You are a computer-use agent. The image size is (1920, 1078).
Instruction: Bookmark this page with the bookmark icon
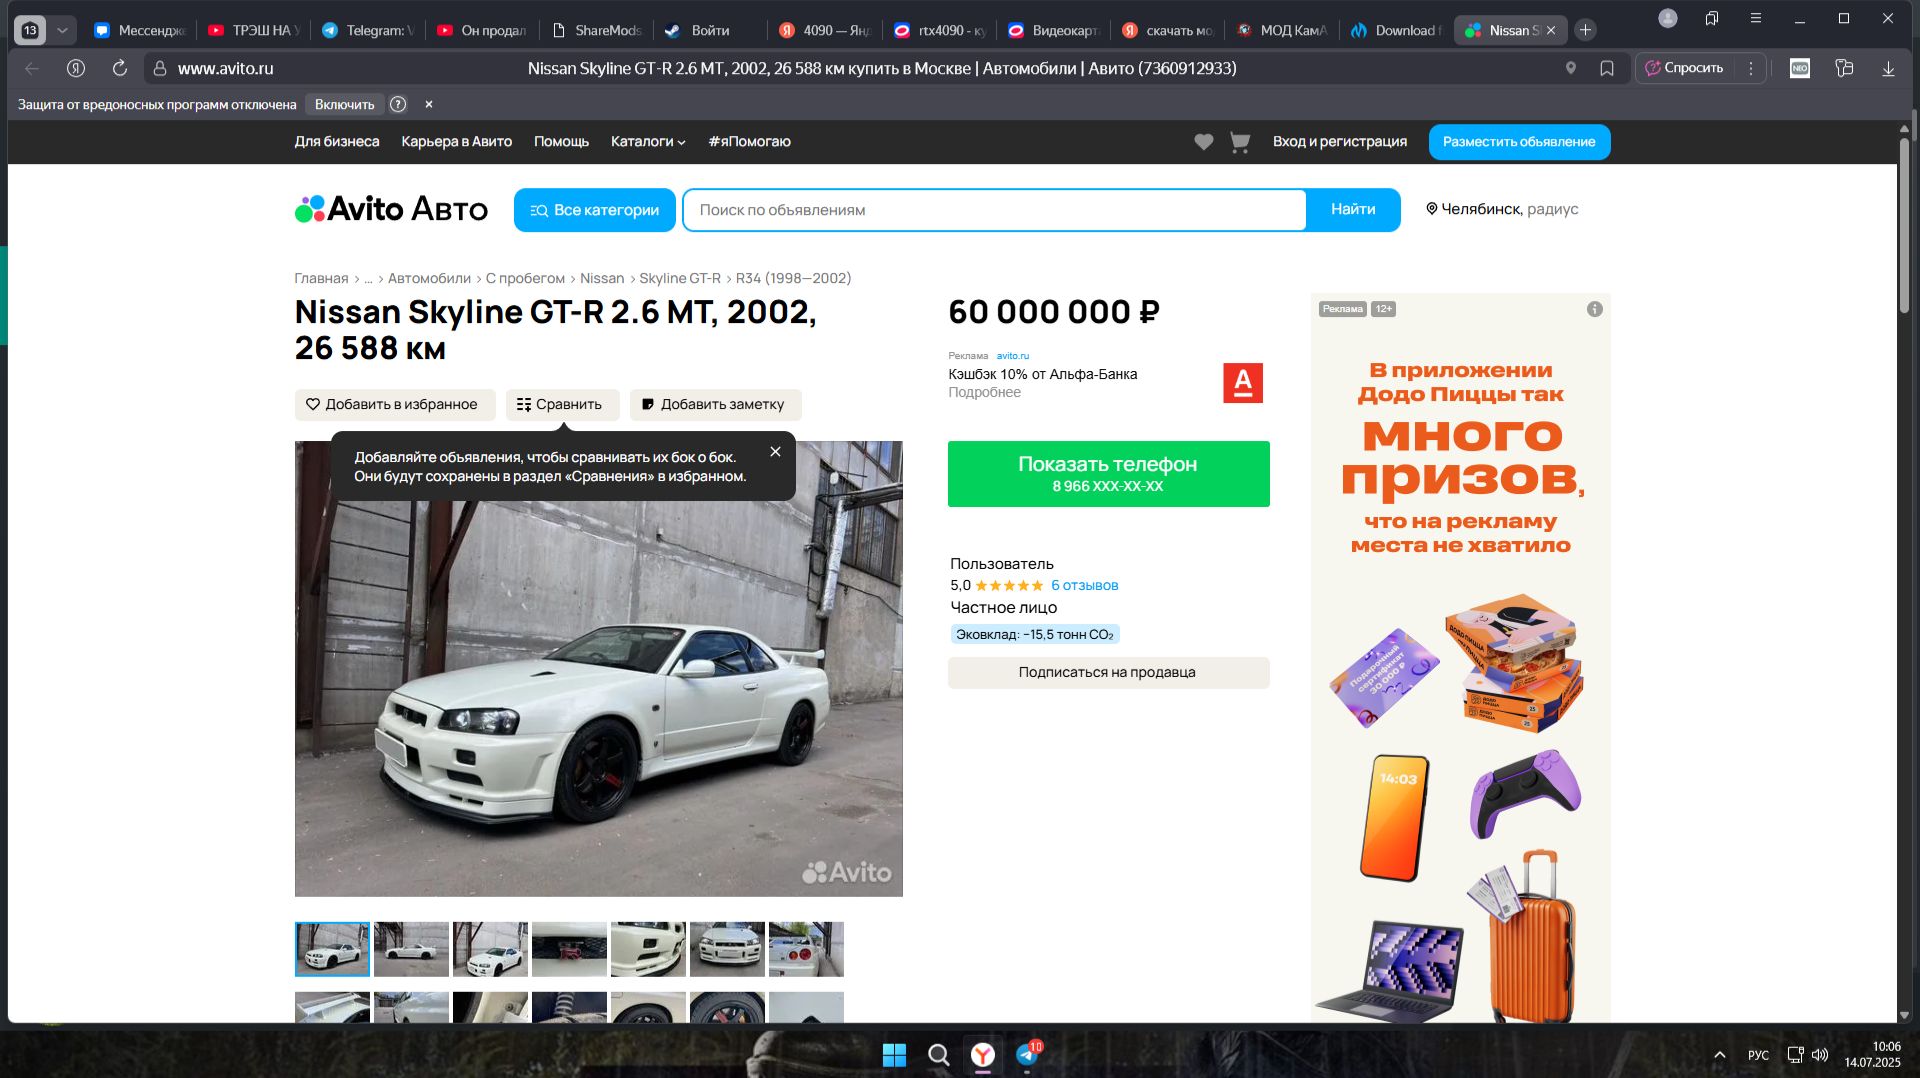point(1607,68)
